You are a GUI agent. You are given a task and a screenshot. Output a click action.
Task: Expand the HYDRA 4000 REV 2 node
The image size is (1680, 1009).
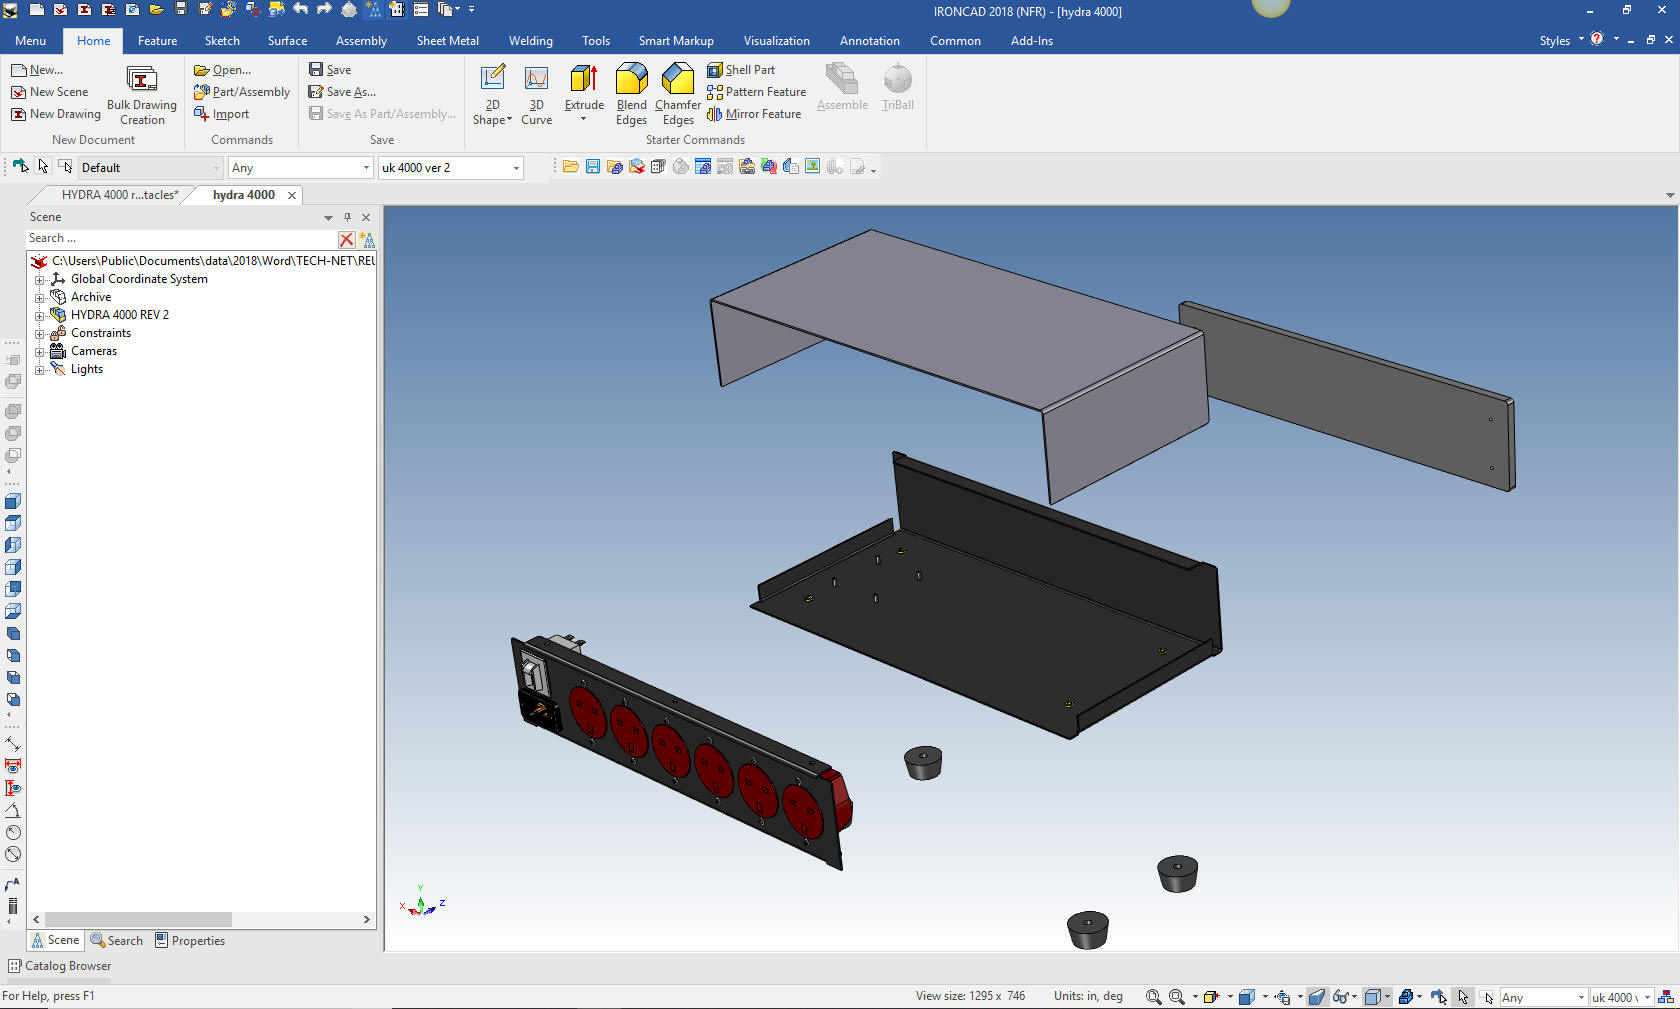click(x=40, y=316)
